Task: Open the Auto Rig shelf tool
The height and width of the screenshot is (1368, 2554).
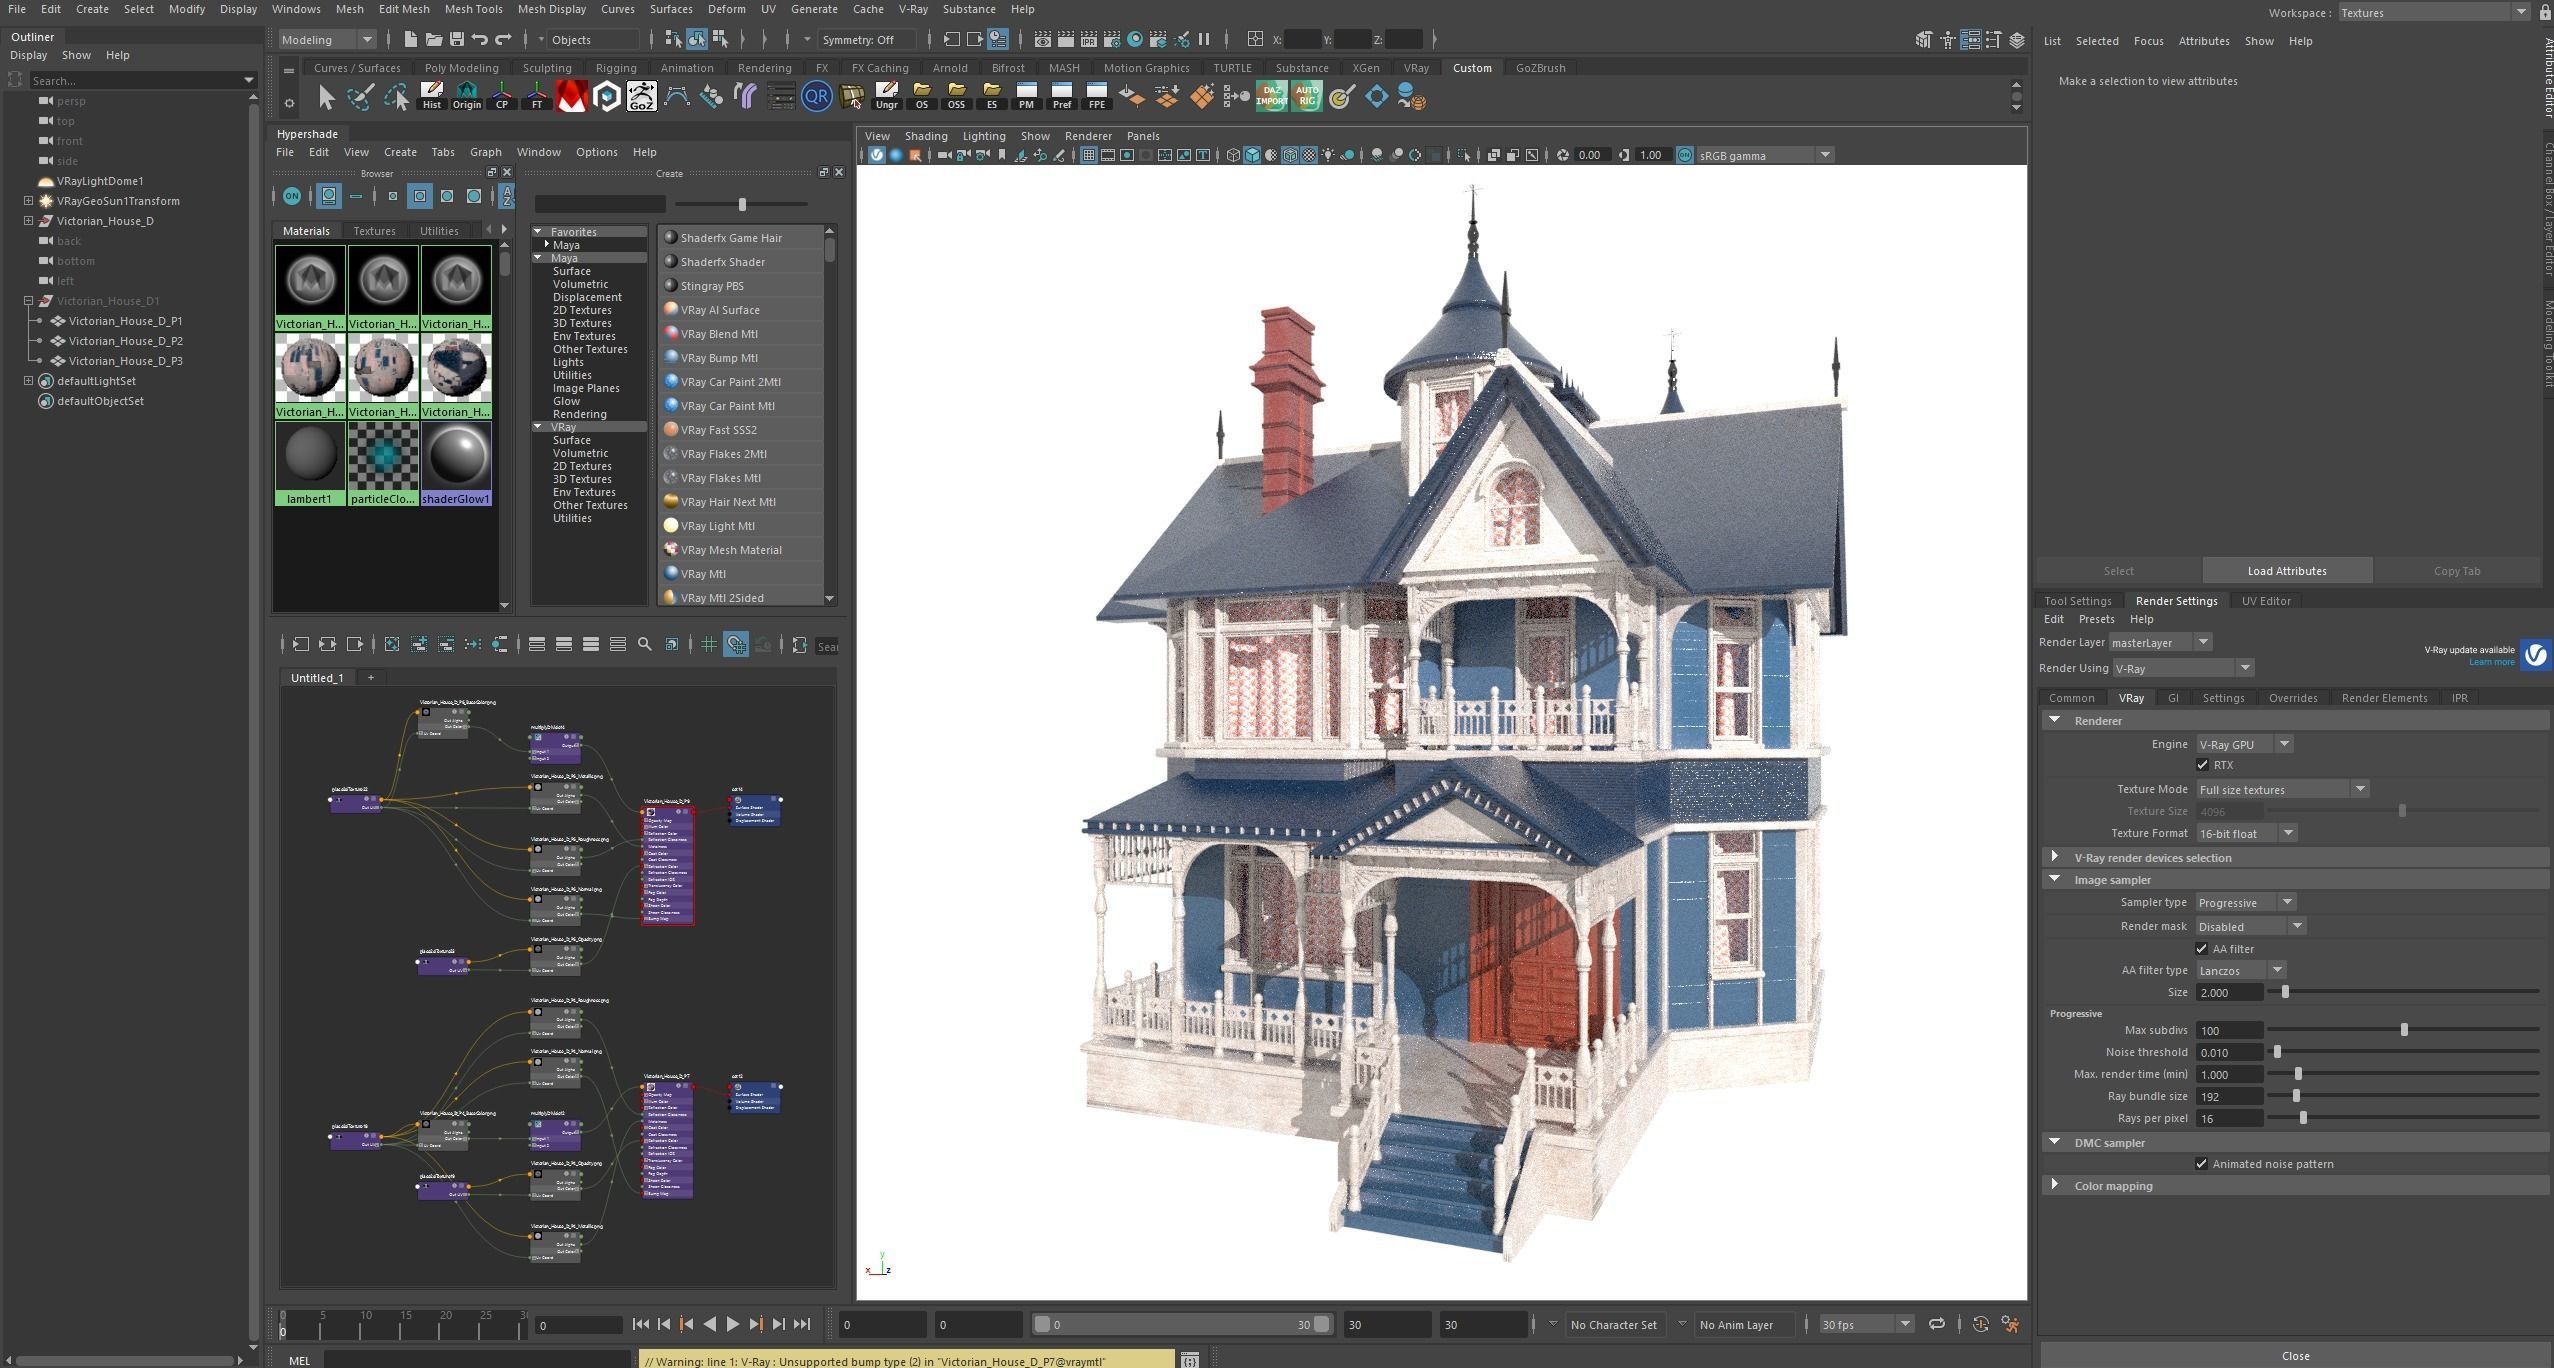Action: [1306, 96]
